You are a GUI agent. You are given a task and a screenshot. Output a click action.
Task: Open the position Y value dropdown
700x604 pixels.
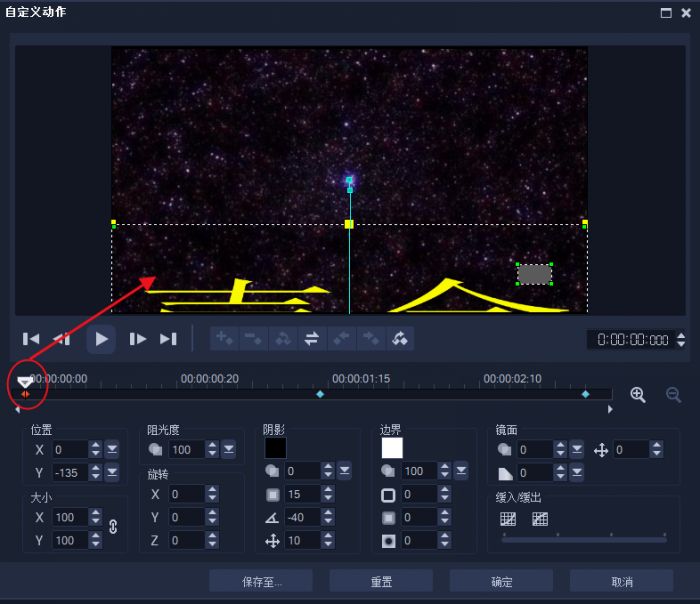[112, 472]
